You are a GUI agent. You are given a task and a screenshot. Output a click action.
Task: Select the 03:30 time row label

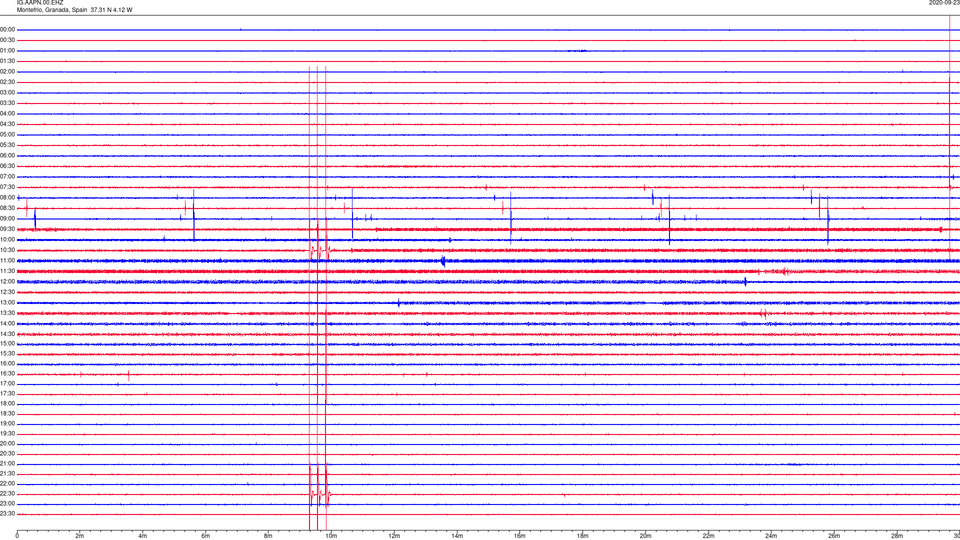7,103
